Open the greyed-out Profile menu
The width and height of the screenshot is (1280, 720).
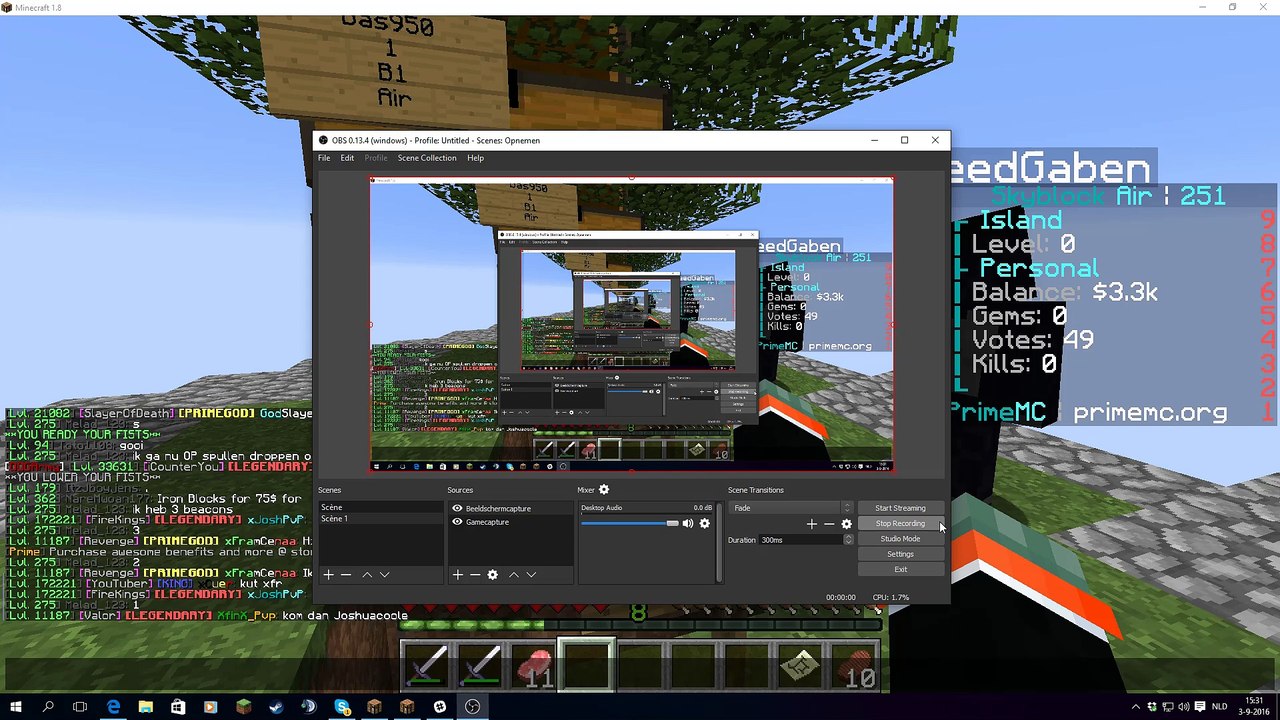tap(376, 158)
